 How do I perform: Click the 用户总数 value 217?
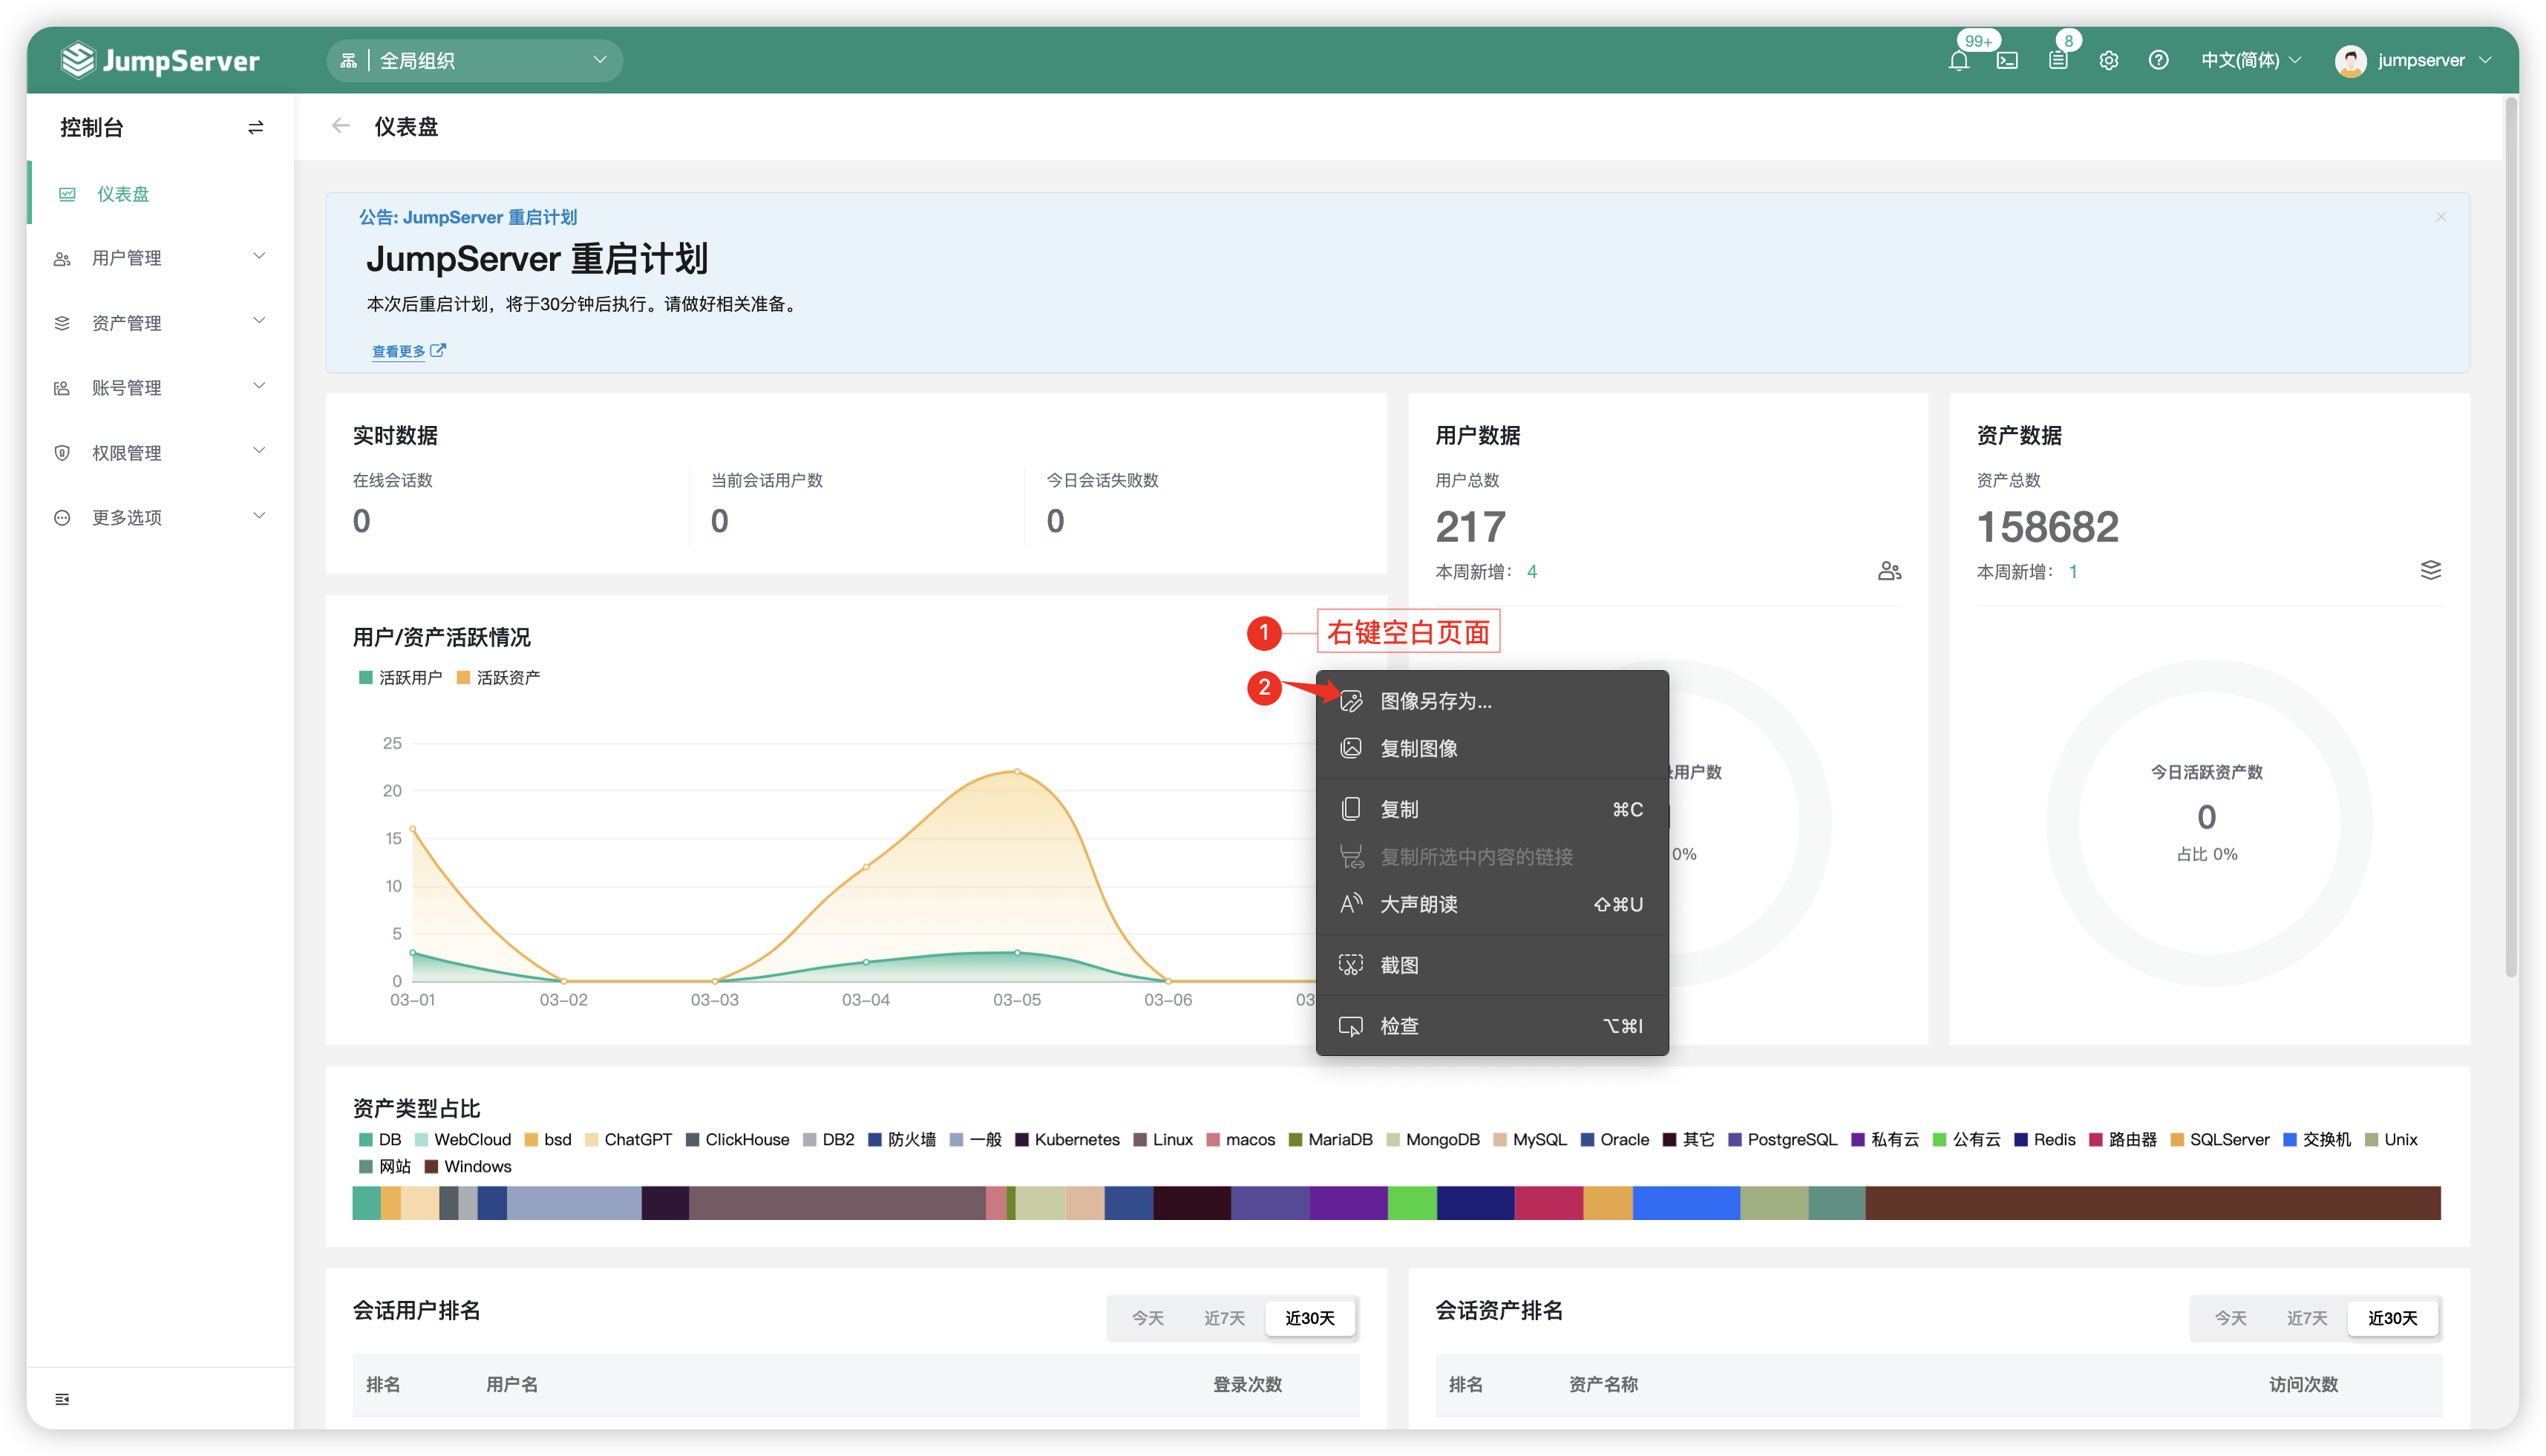pos(1470,526)
